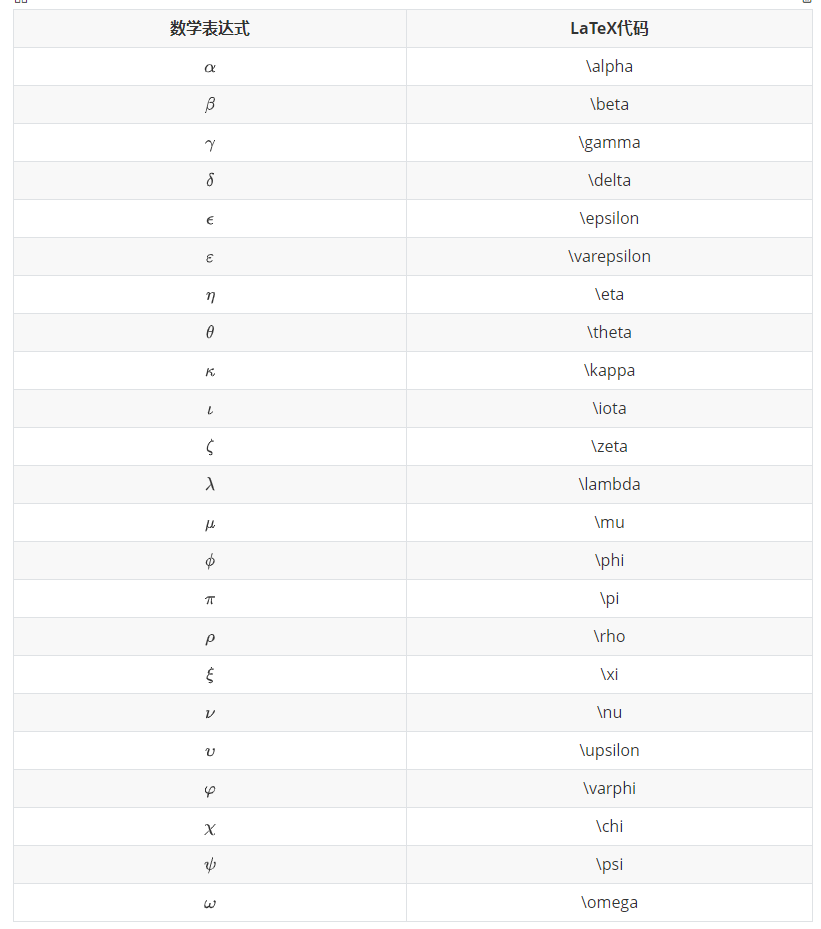Click the delta symbol δ
821x929 pixels.
(210, 181)
